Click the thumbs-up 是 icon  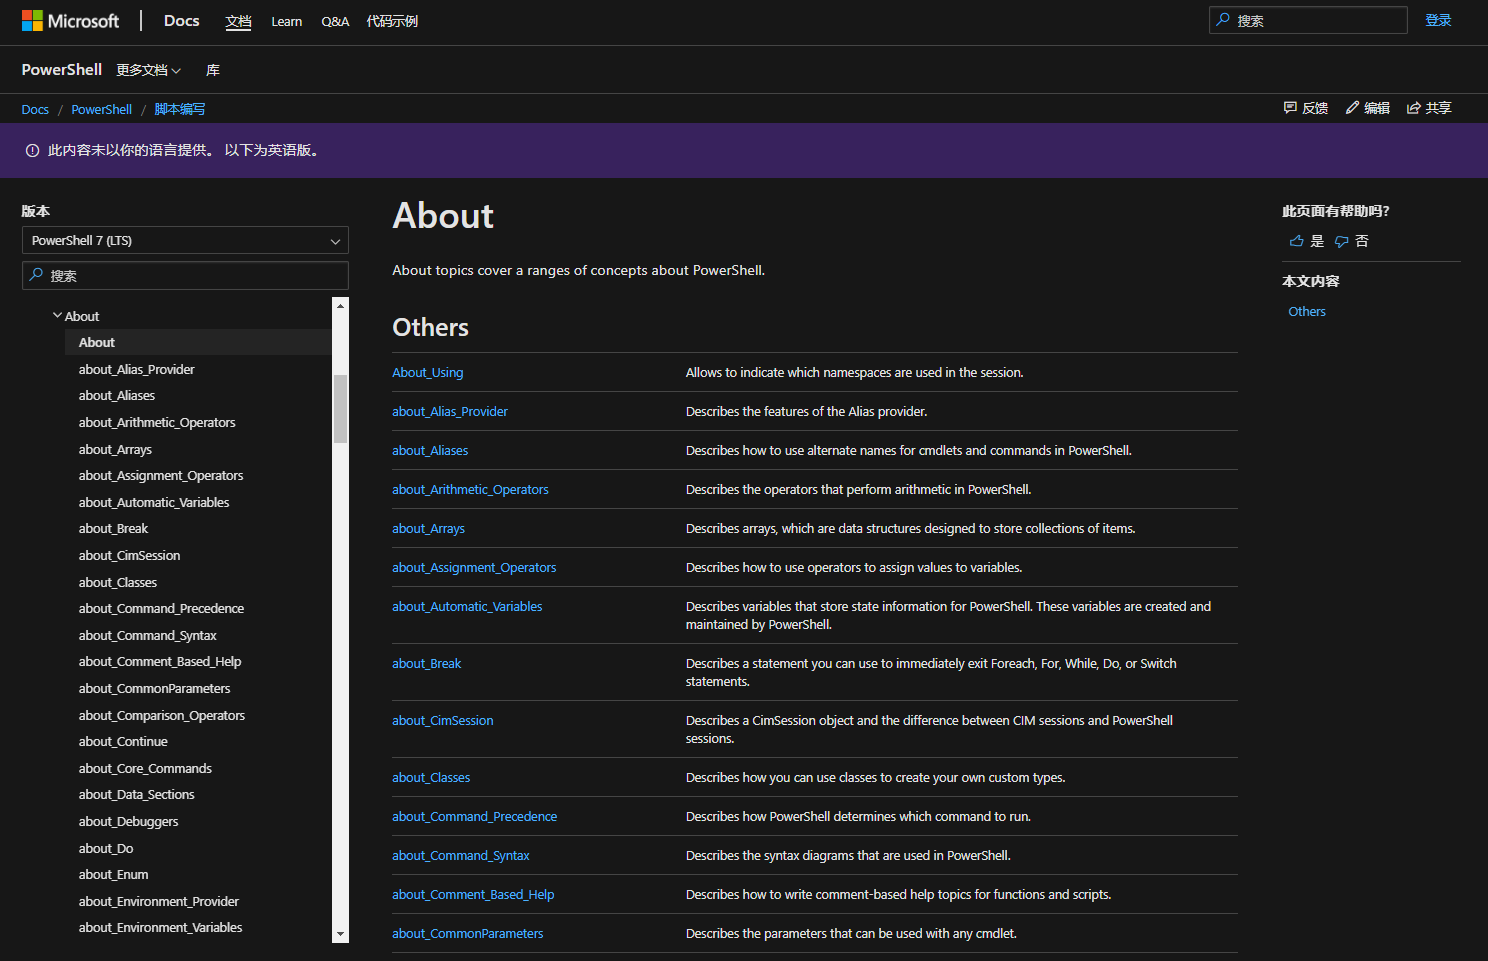click(x=1297, y=241)
